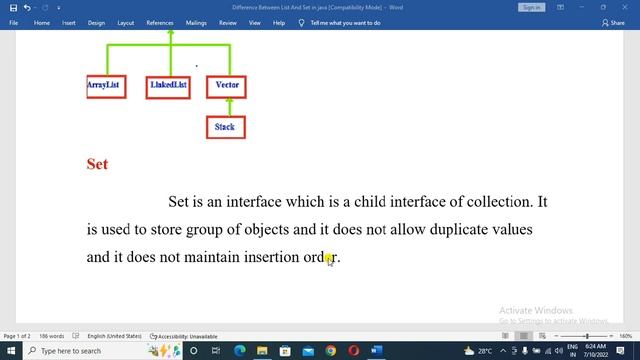Open the Review tab
Viewport: 640px width, 360px height.
coord(228,23)
